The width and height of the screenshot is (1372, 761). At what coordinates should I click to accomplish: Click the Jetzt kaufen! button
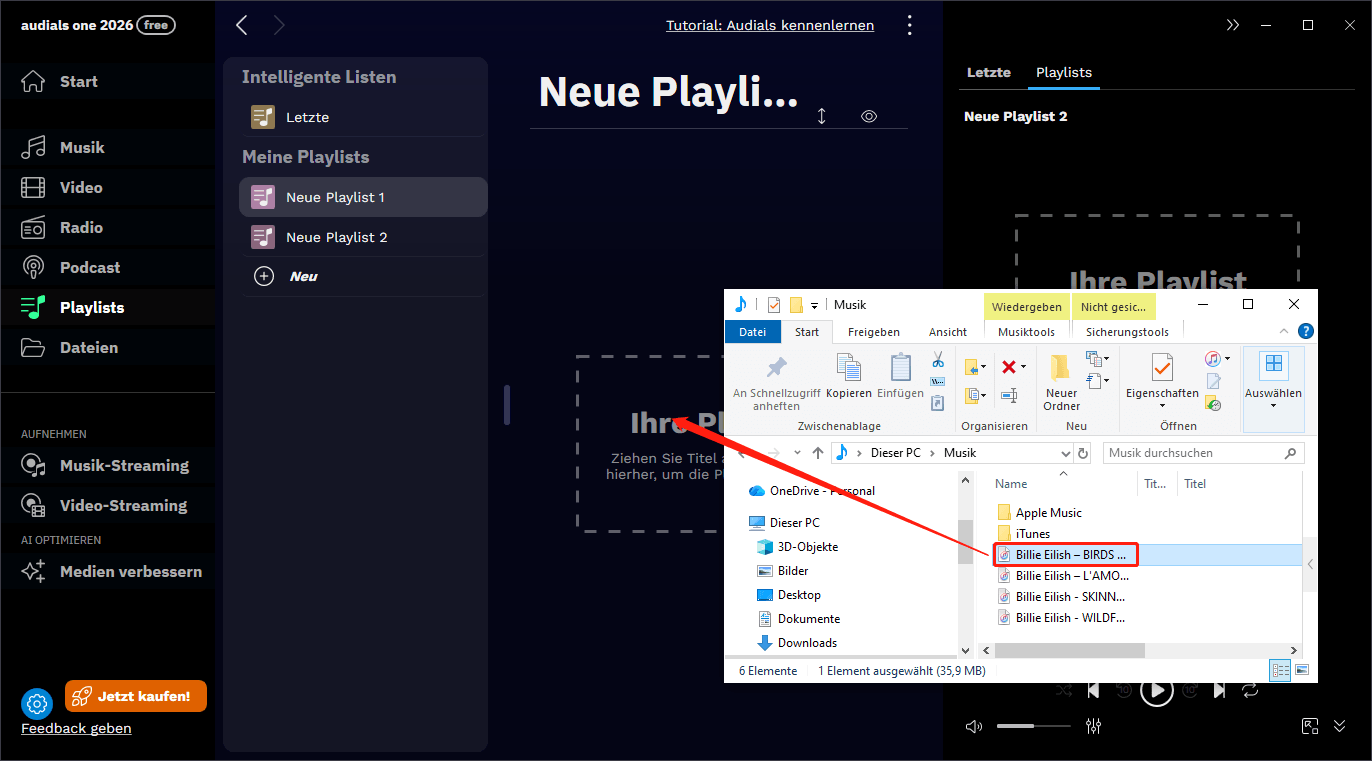(135, 695)
